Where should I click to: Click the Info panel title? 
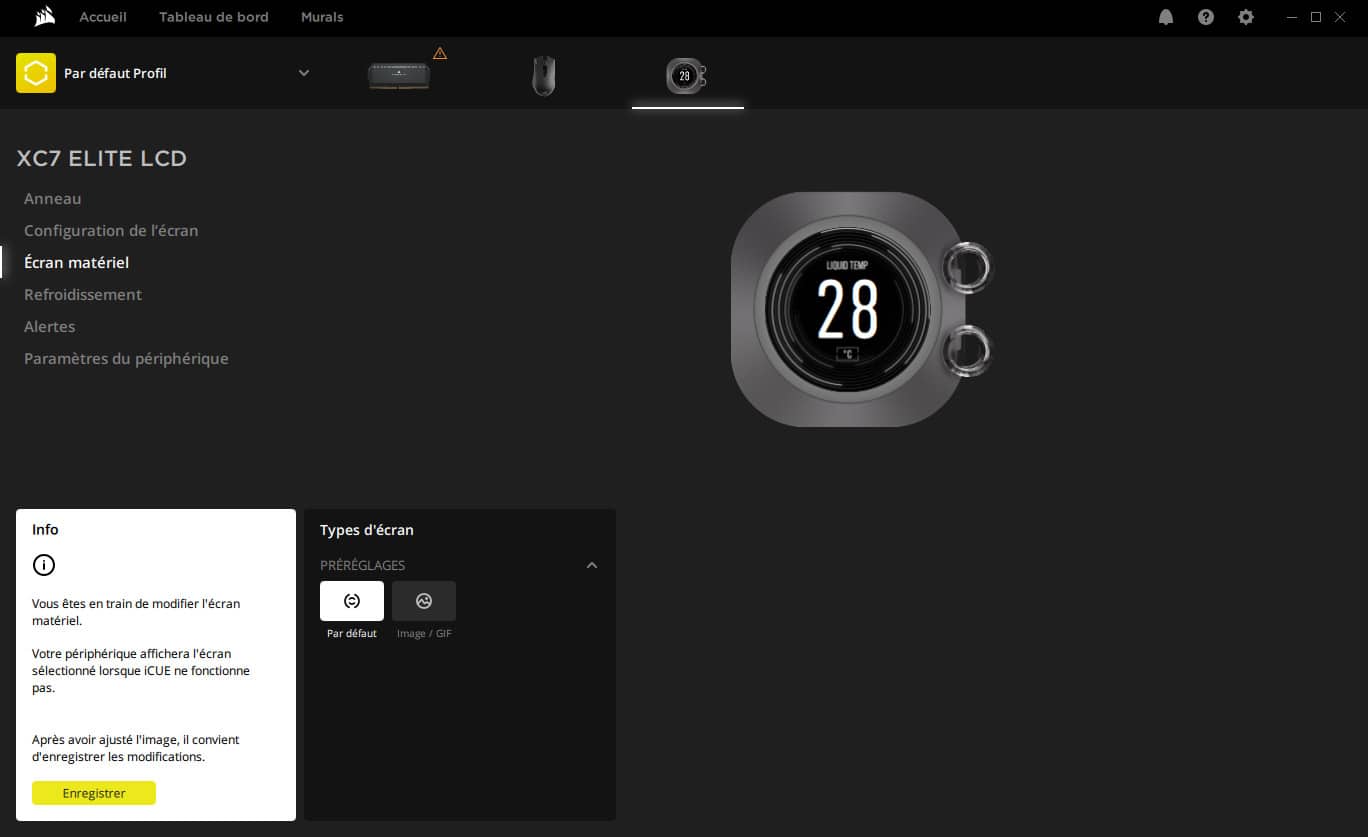pyautogui.click(x=45, y=530)
